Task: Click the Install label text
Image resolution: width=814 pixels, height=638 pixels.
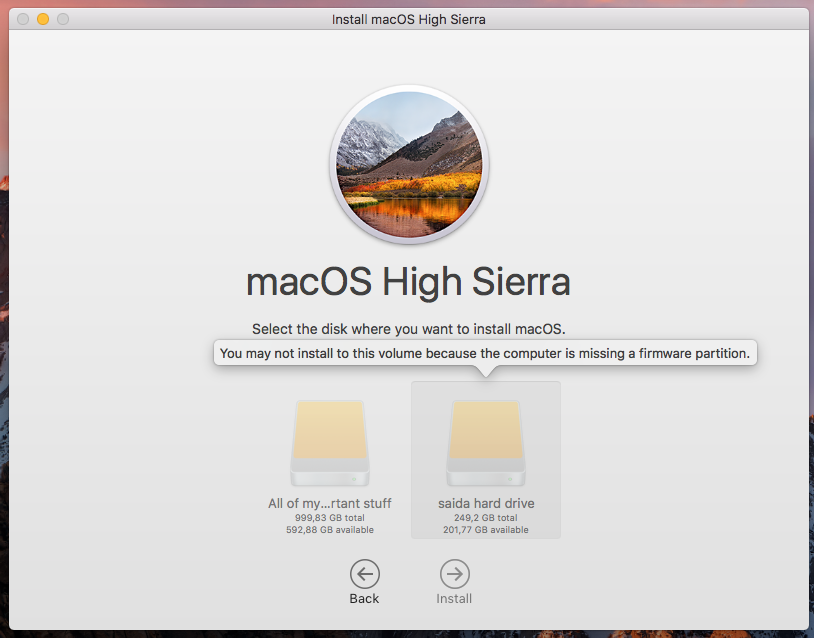Action: [454, 599]
